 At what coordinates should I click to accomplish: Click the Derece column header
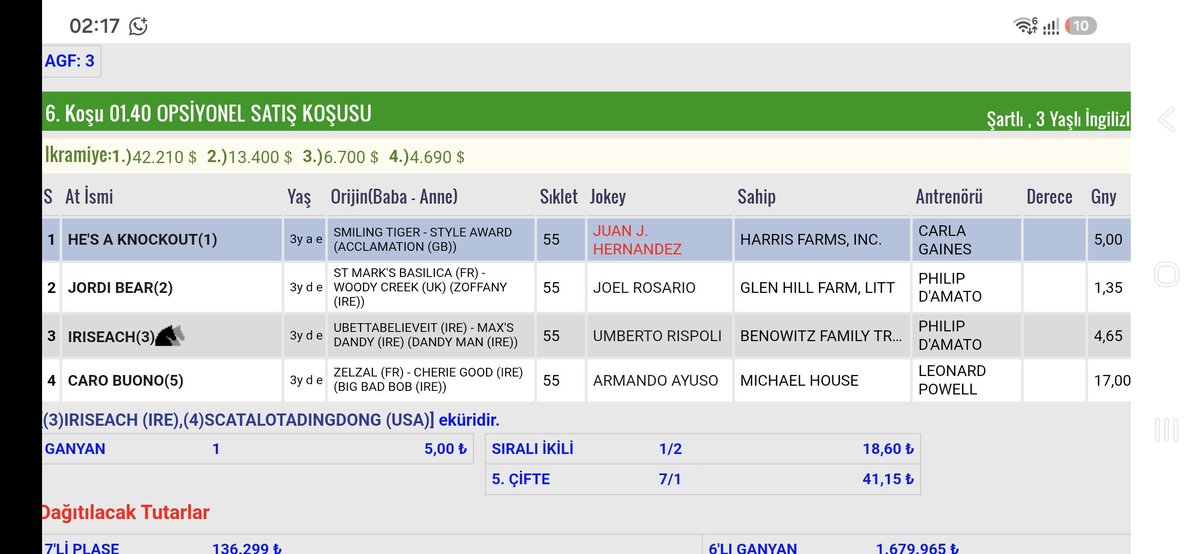pyautogui.click(x=1049, y=197)
